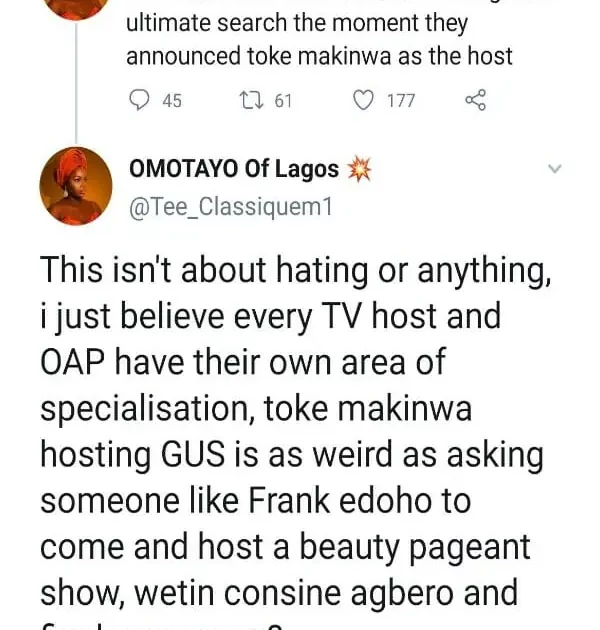Open the tweet reading 'announced toke makinwa as the host'

tap(319, 56)
